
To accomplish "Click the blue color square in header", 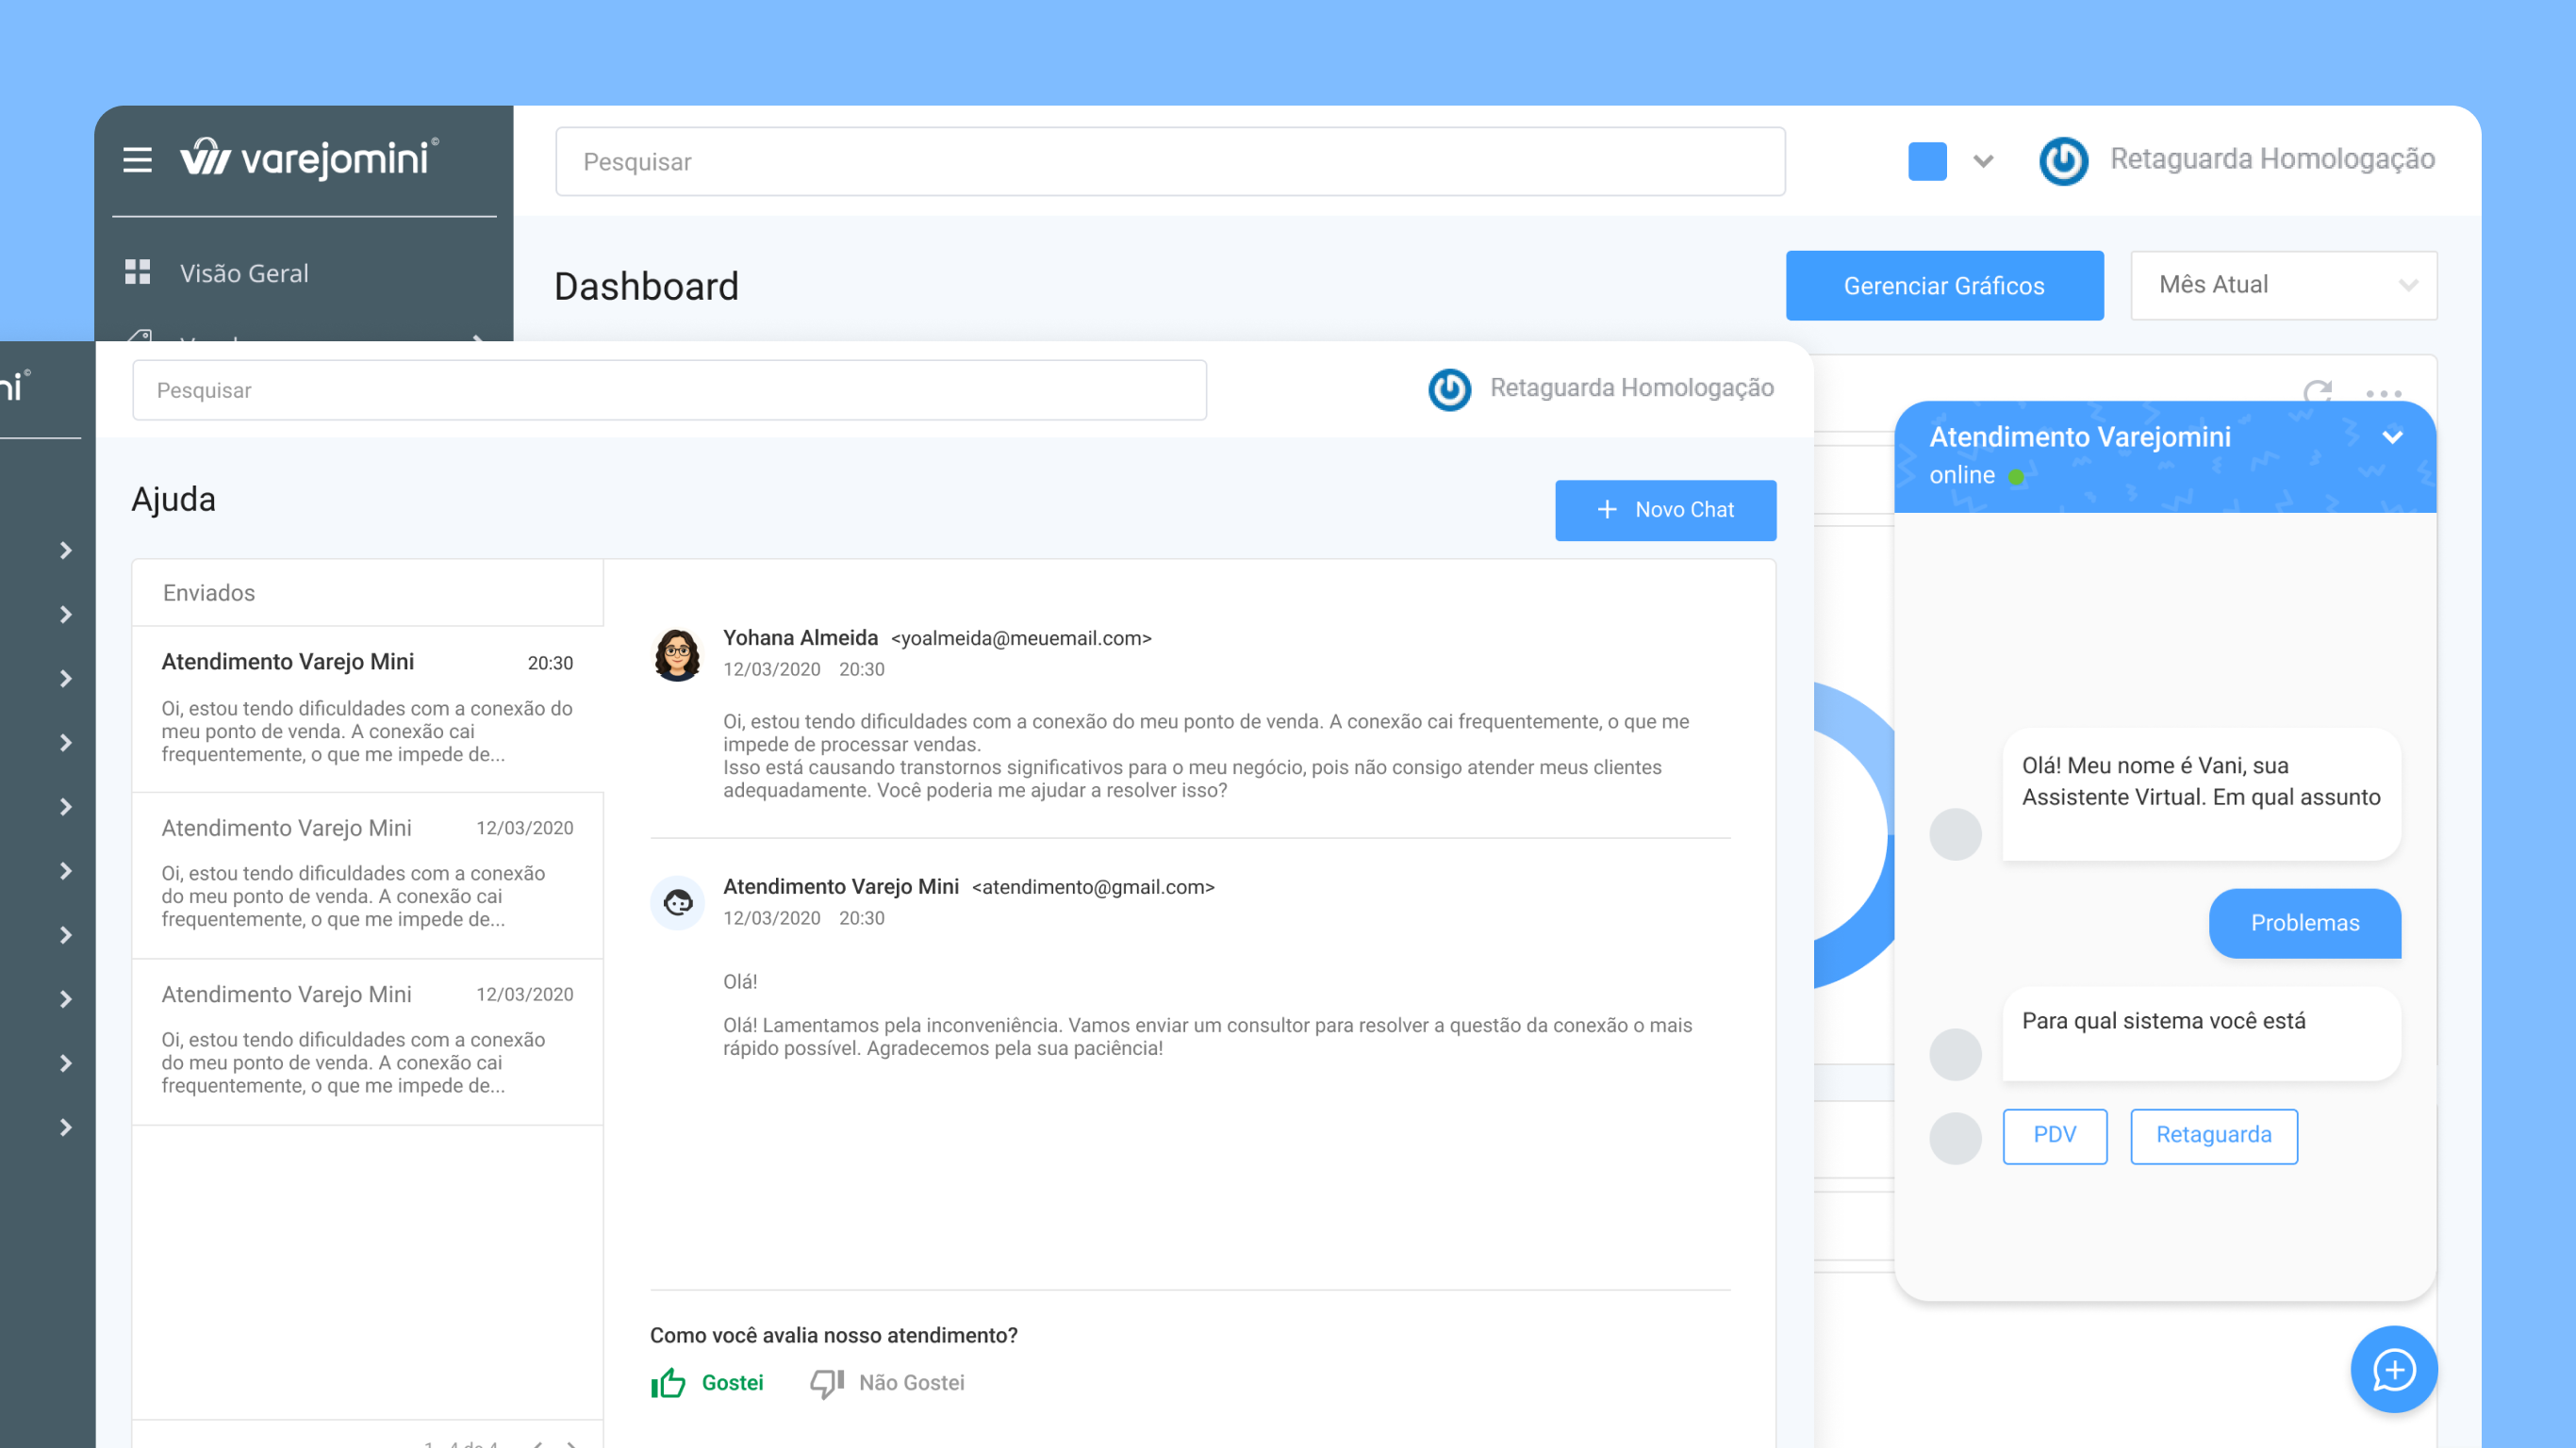I will tap(1927, 161).
